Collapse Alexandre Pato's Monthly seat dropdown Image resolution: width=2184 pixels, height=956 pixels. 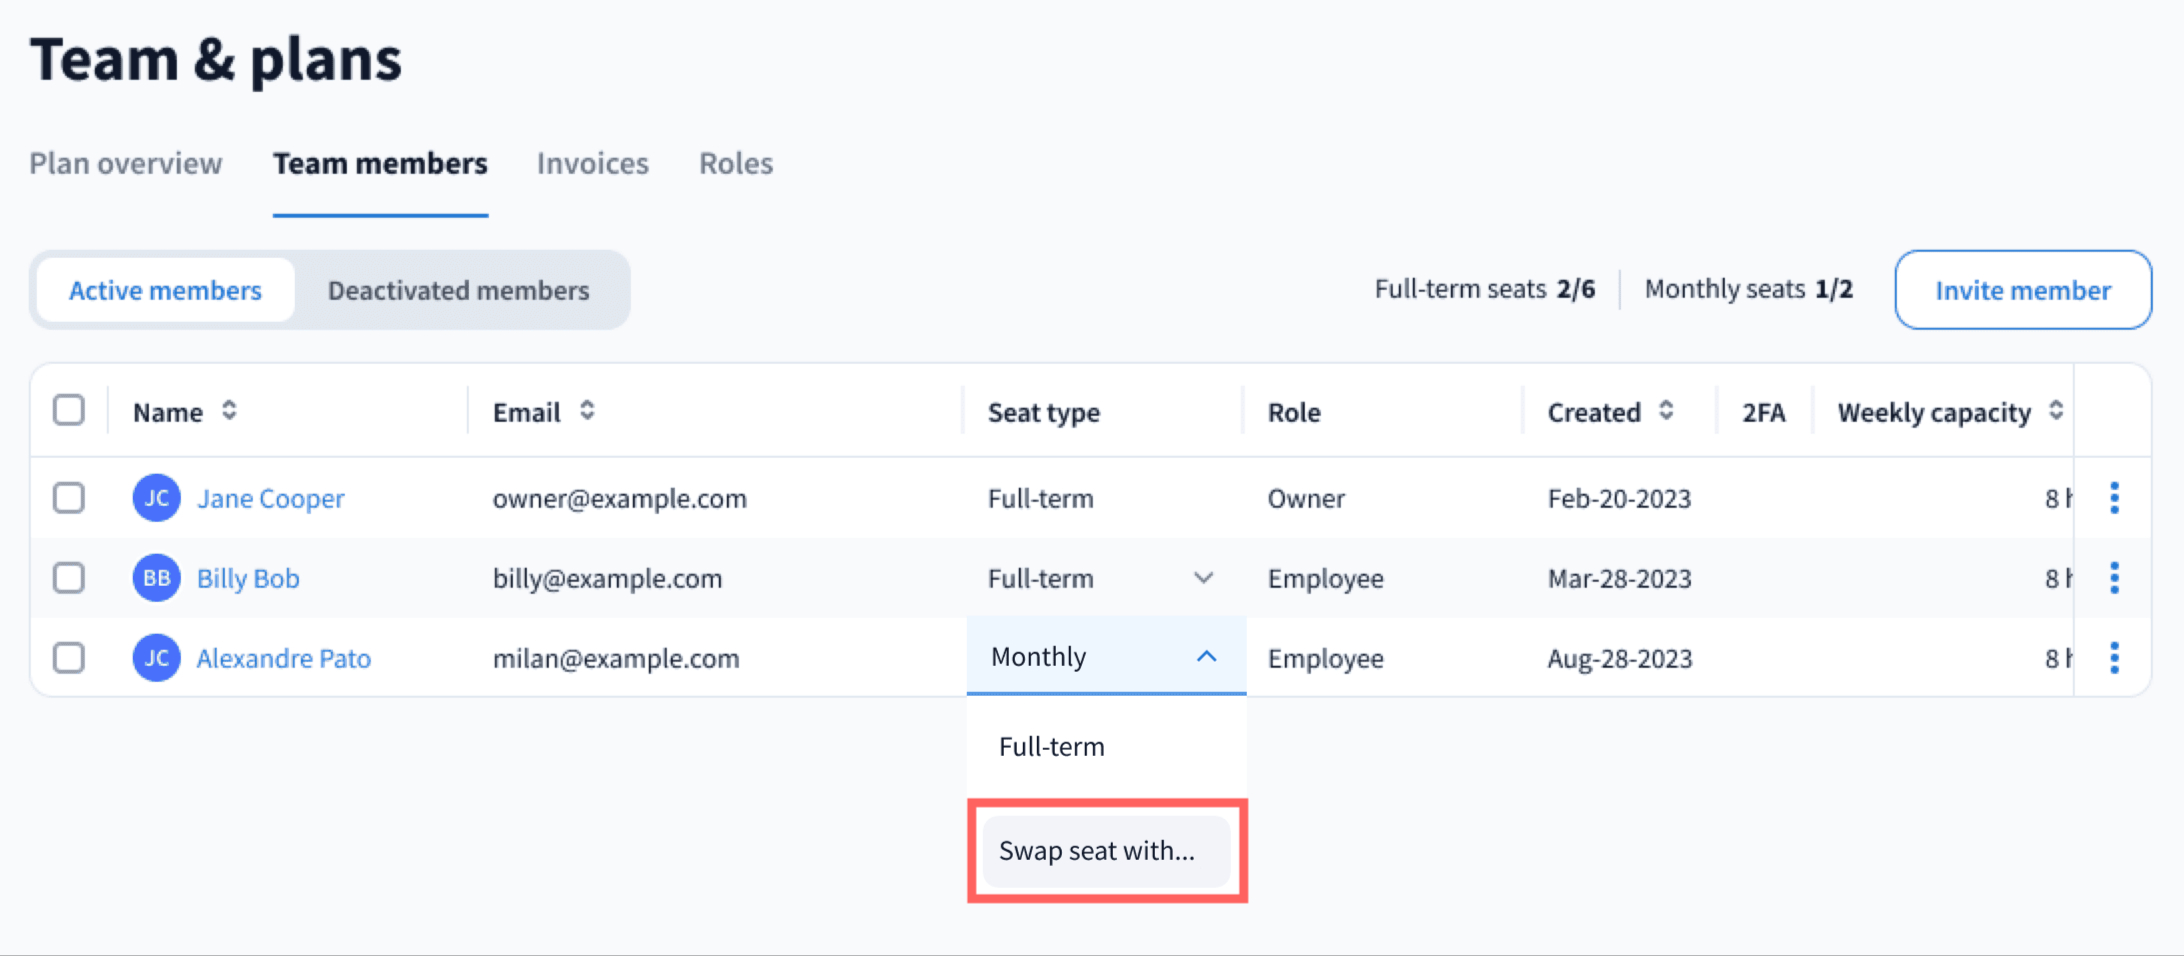[x=1206, y=657]
